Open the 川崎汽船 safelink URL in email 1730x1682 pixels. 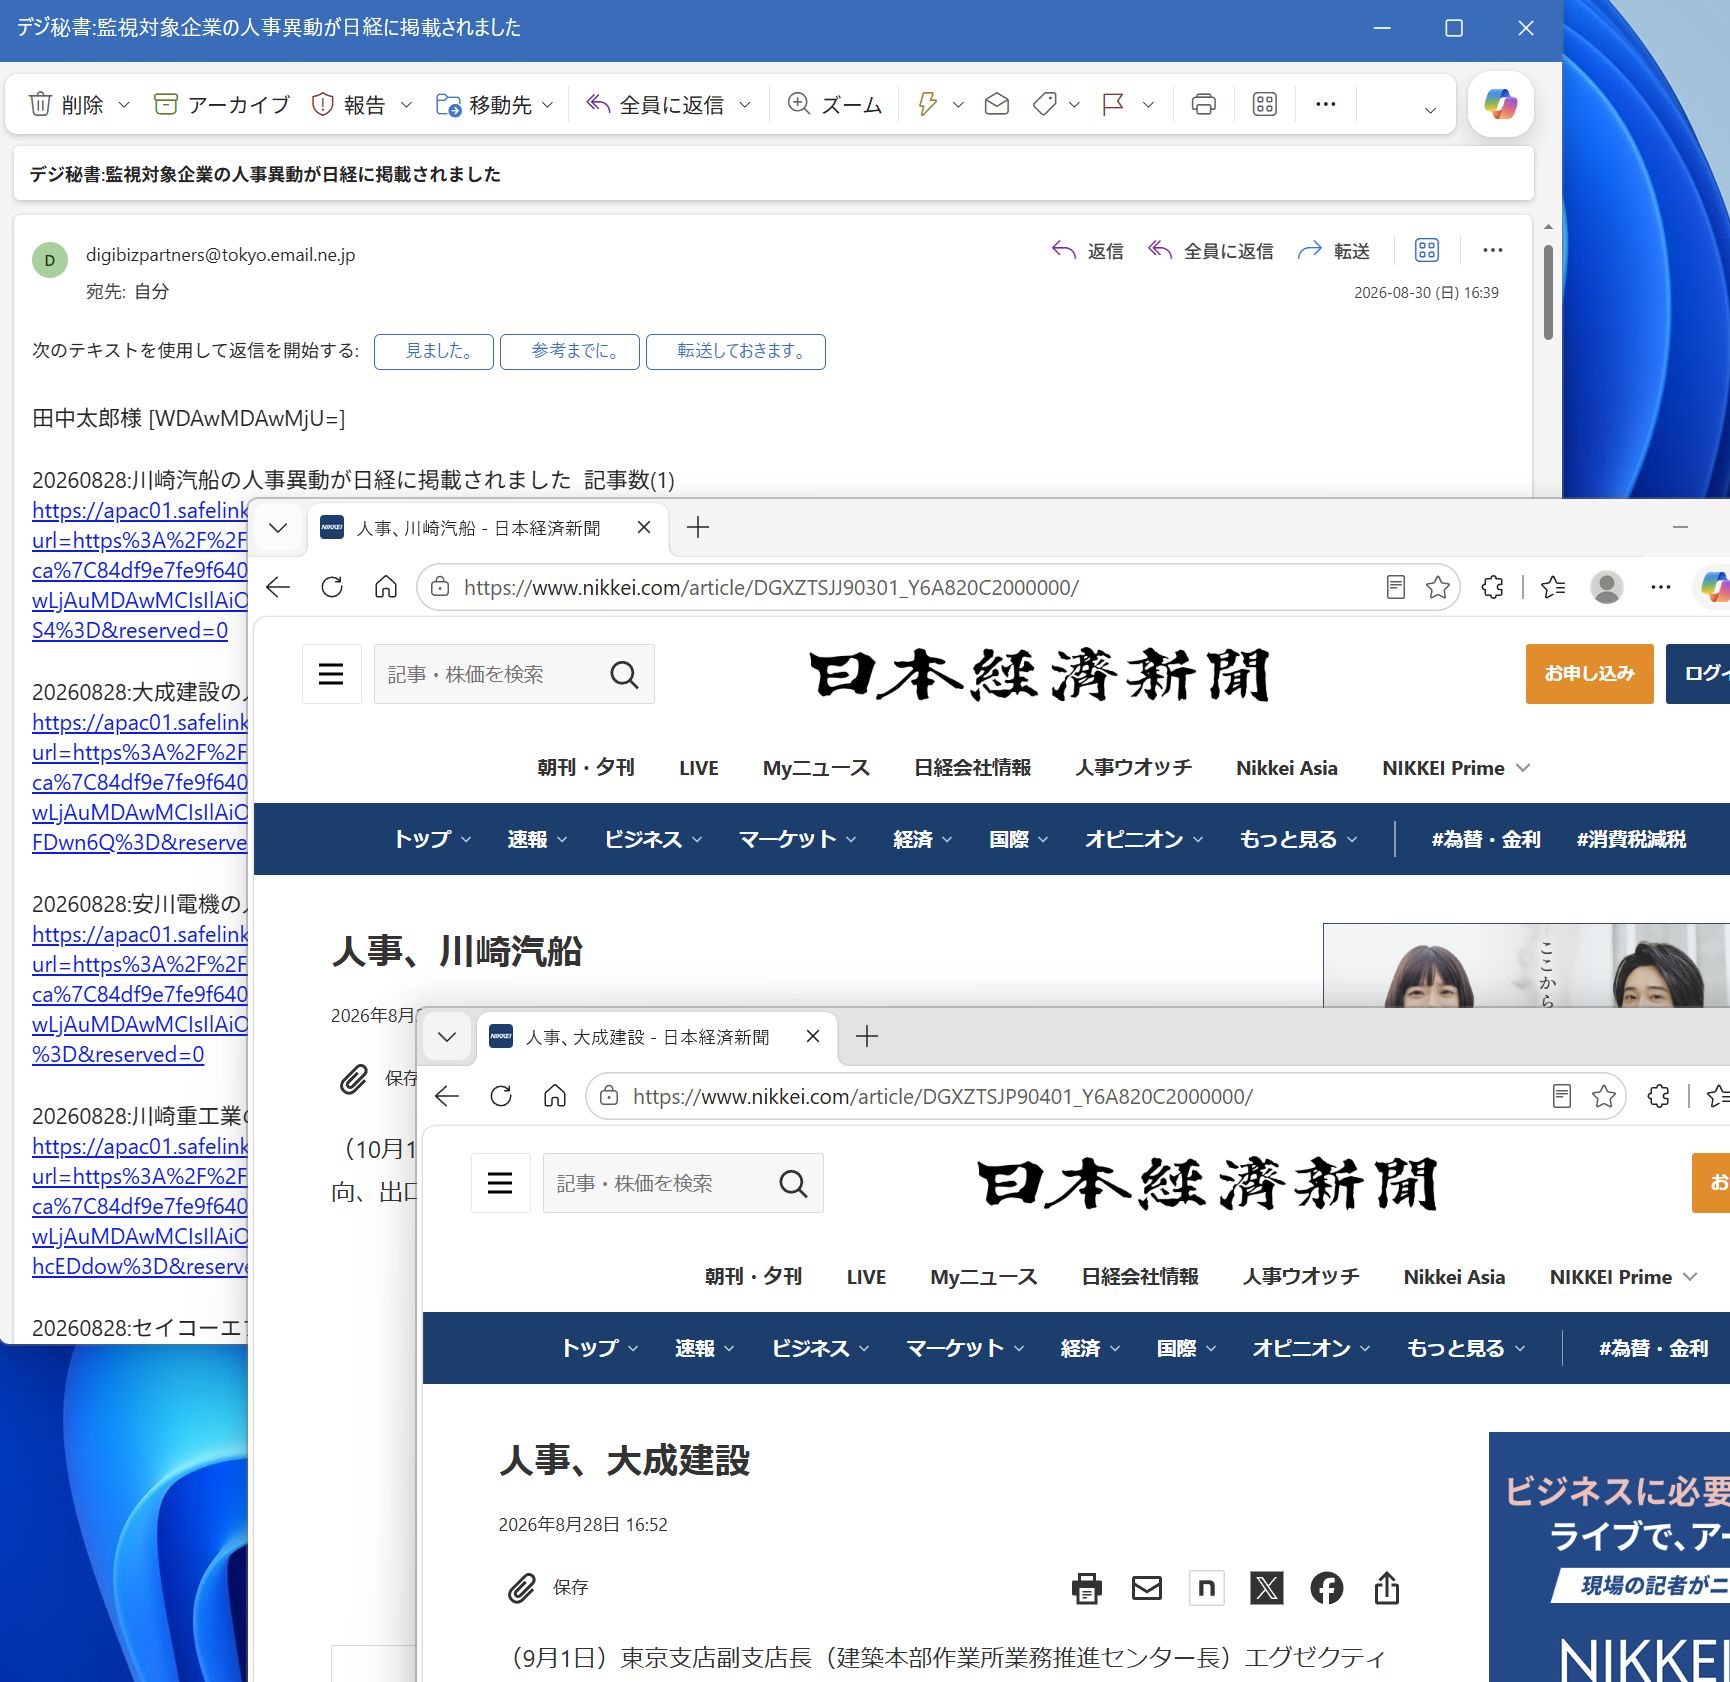click(x=140, y=570)
